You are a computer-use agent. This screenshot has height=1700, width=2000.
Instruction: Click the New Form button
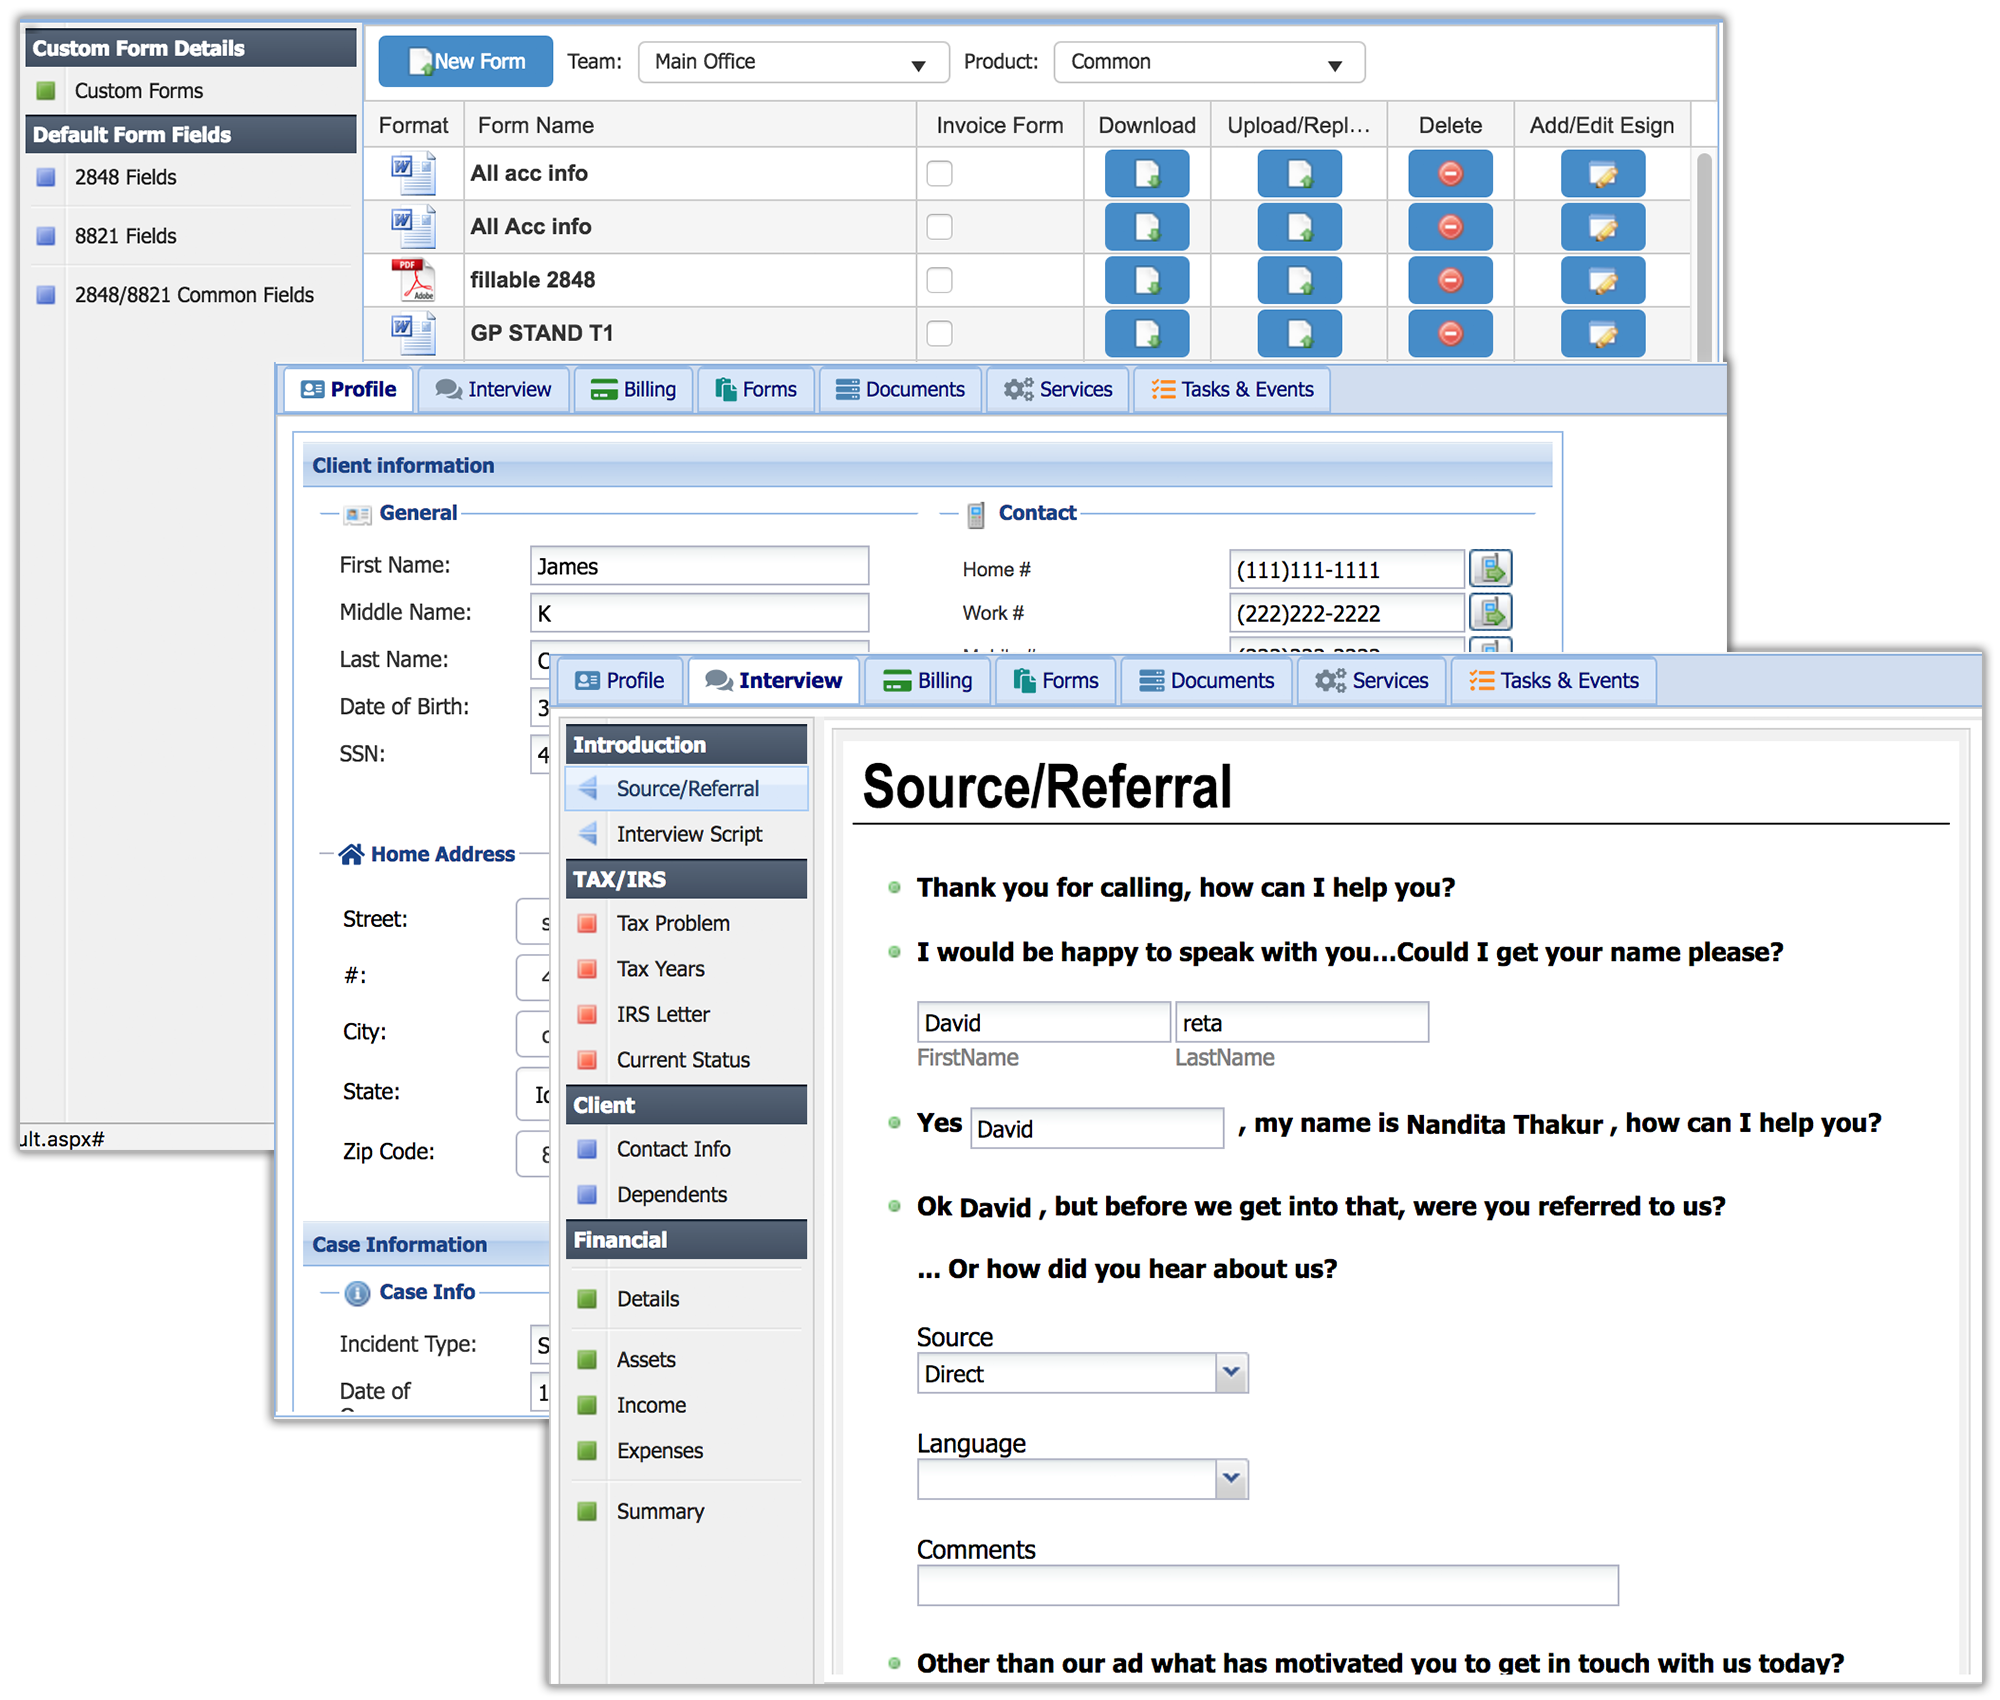pyautogui.click(x=466, y=62)
